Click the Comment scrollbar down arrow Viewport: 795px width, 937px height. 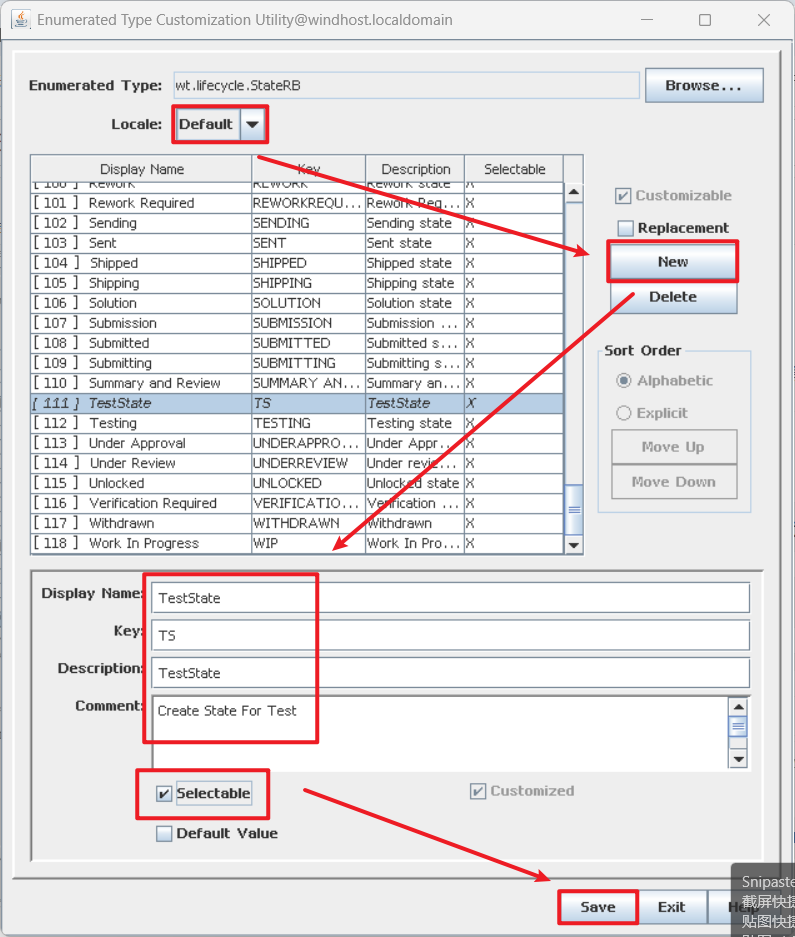pos(739,759)
